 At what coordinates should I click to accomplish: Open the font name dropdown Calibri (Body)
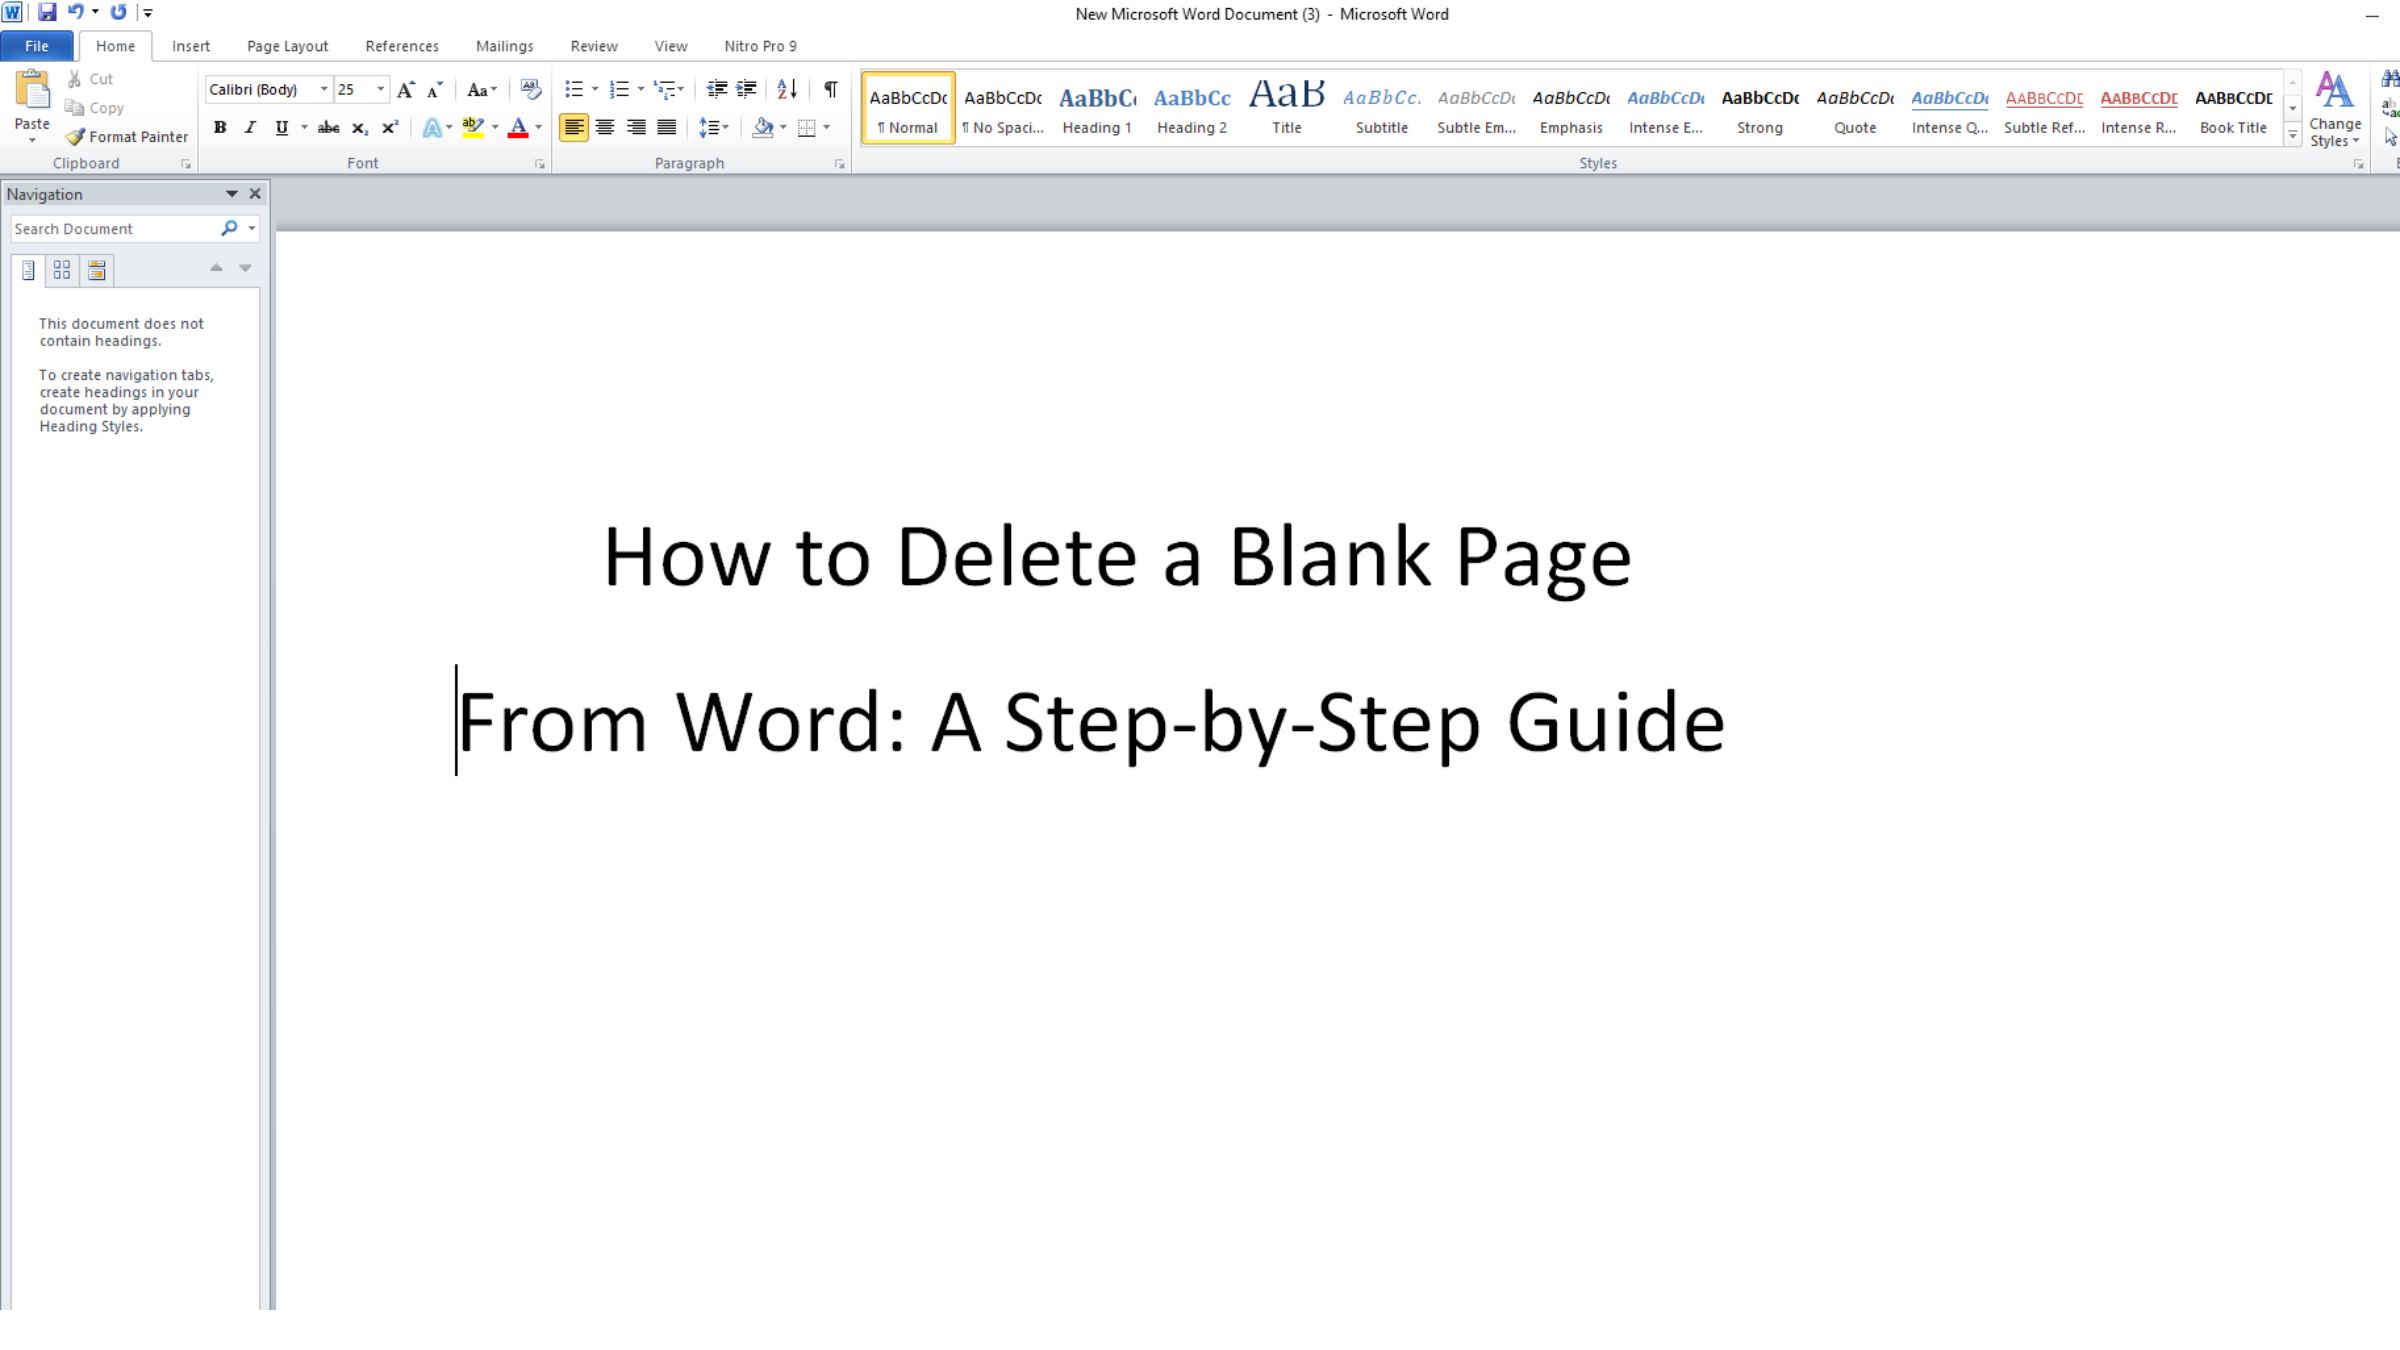[x=324, y=90]
